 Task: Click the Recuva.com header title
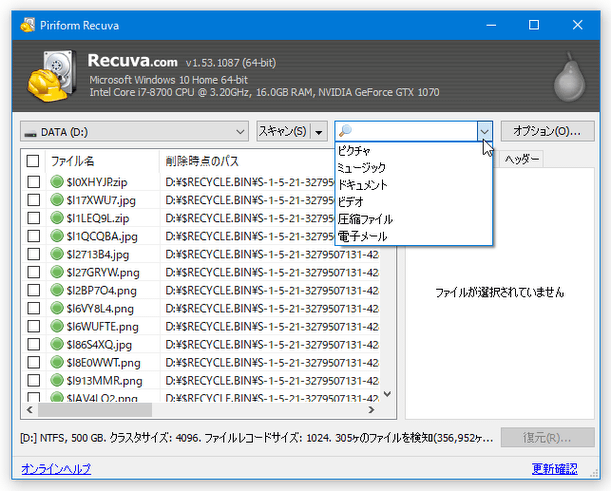(x=132, y=61)
